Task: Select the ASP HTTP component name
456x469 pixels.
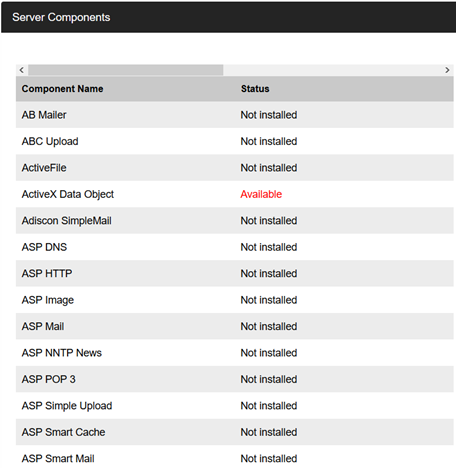Action: (47, 273)
